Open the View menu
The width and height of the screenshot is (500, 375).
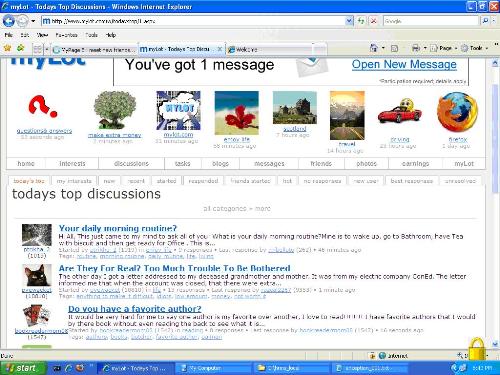(42, 35)
